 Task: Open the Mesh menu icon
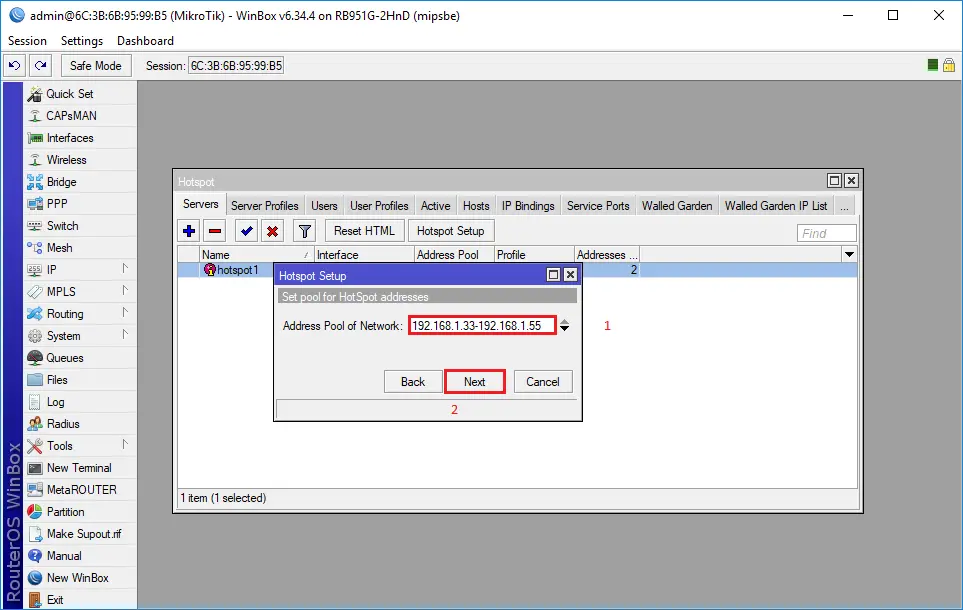pyautogui.click(x=35, y=248)
